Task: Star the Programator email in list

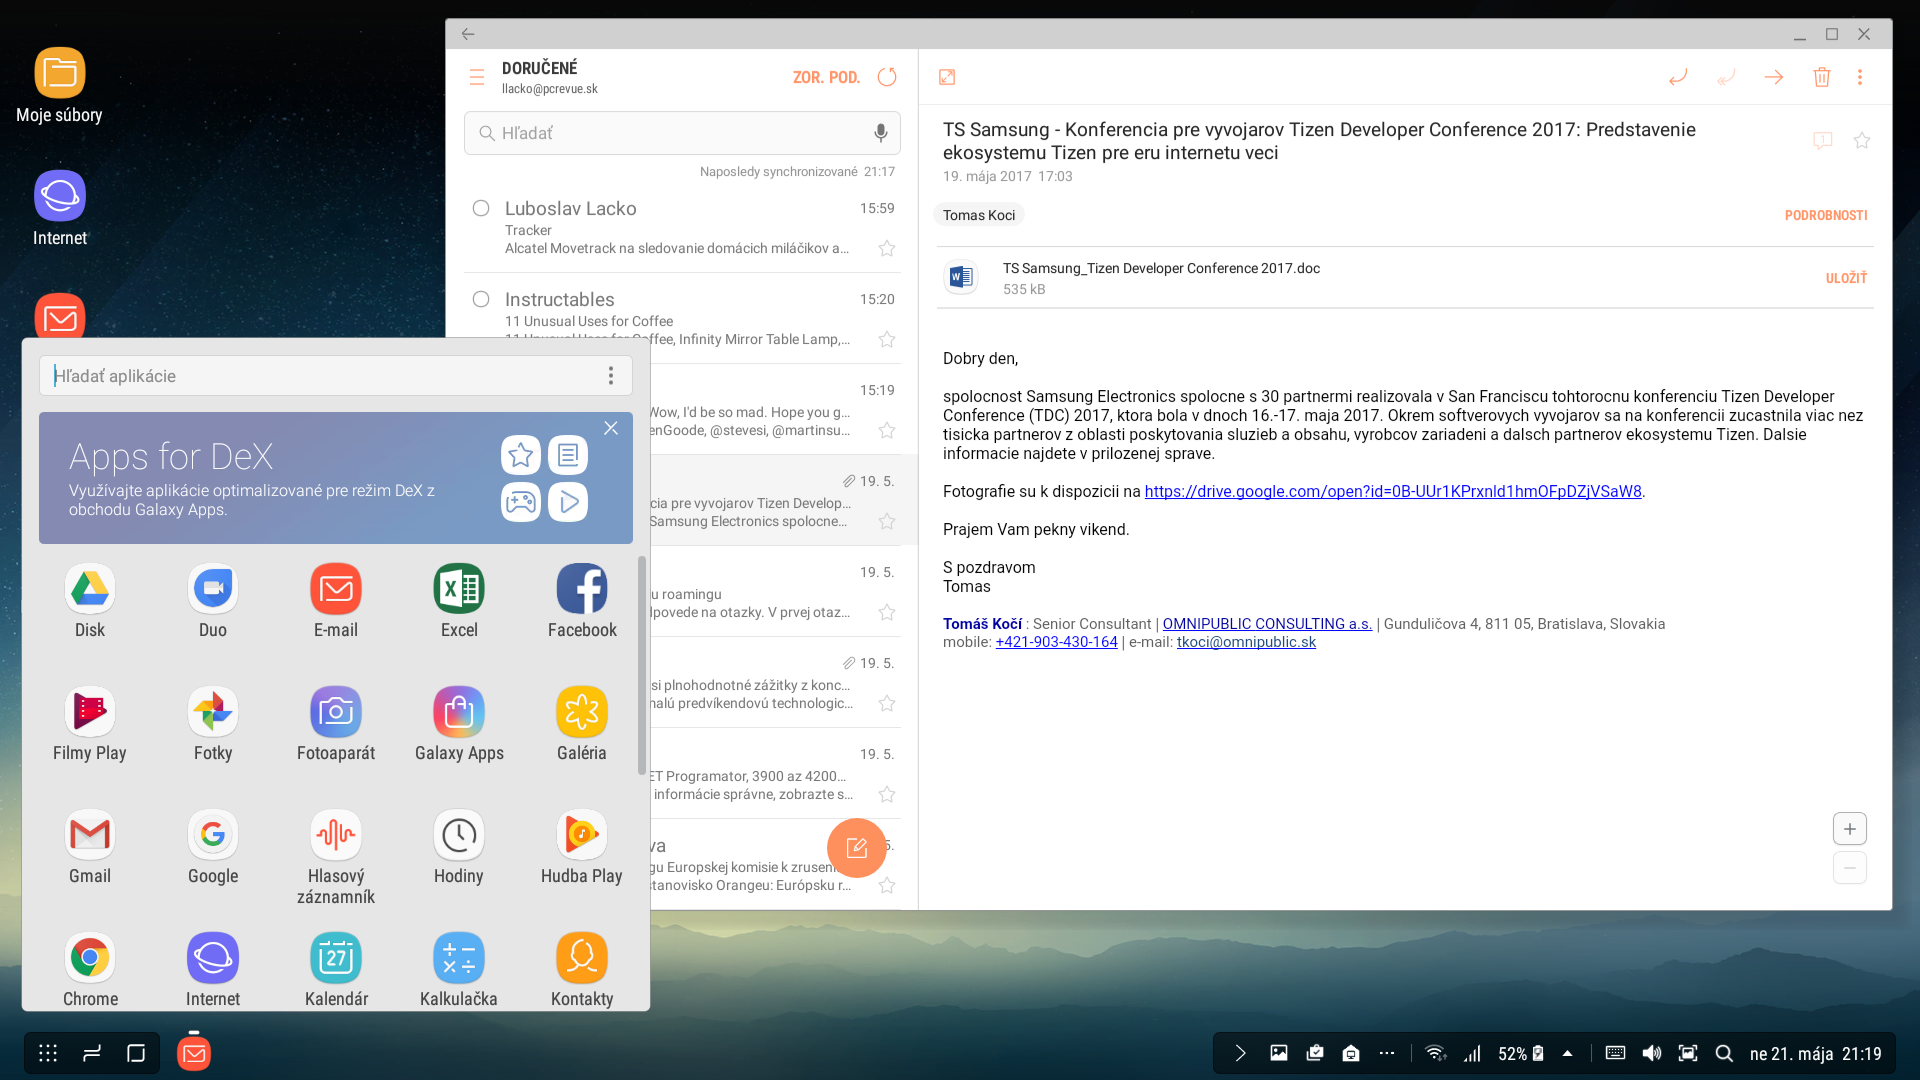Action: [887, 794]
